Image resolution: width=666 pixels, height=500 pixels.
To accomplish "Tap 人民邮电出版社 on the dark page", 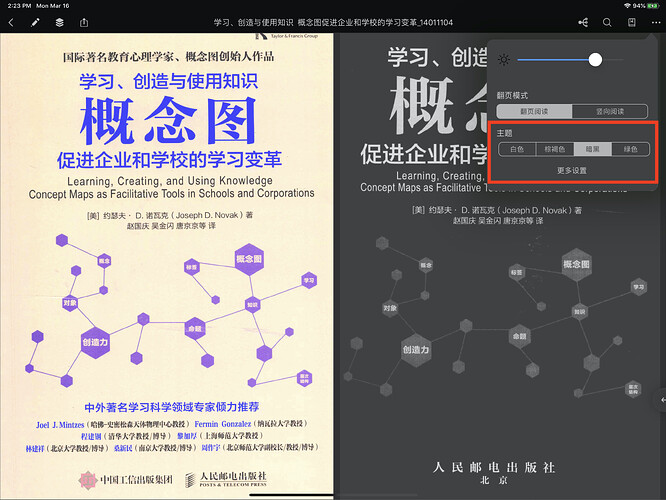I will click(x=494, y=468).
